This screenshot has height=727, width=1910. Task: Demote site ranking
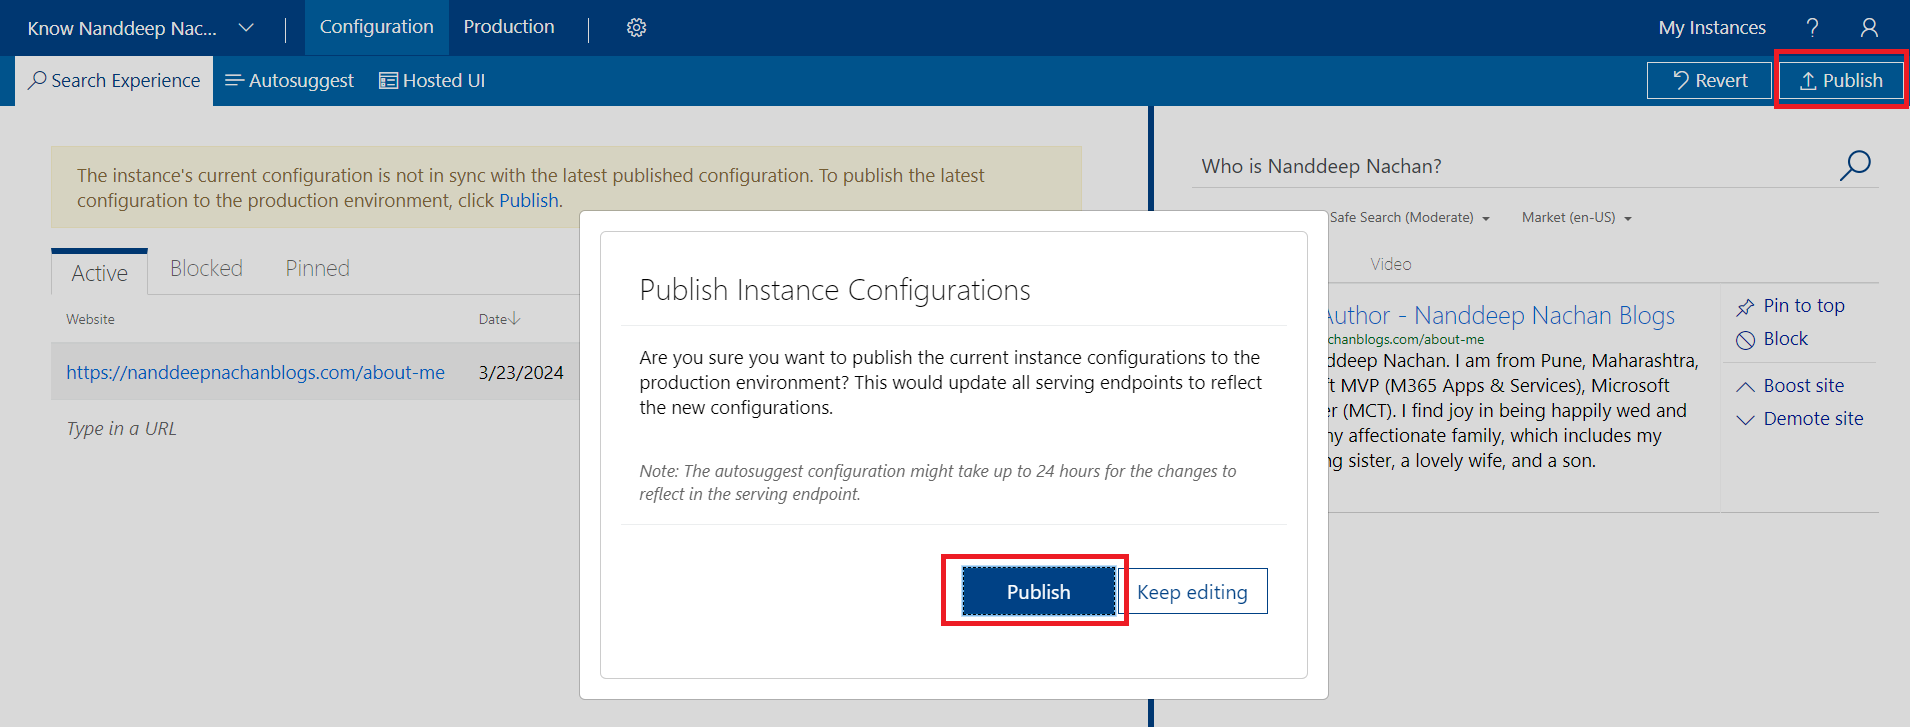pyautogui.click(x=1800, y=419)
